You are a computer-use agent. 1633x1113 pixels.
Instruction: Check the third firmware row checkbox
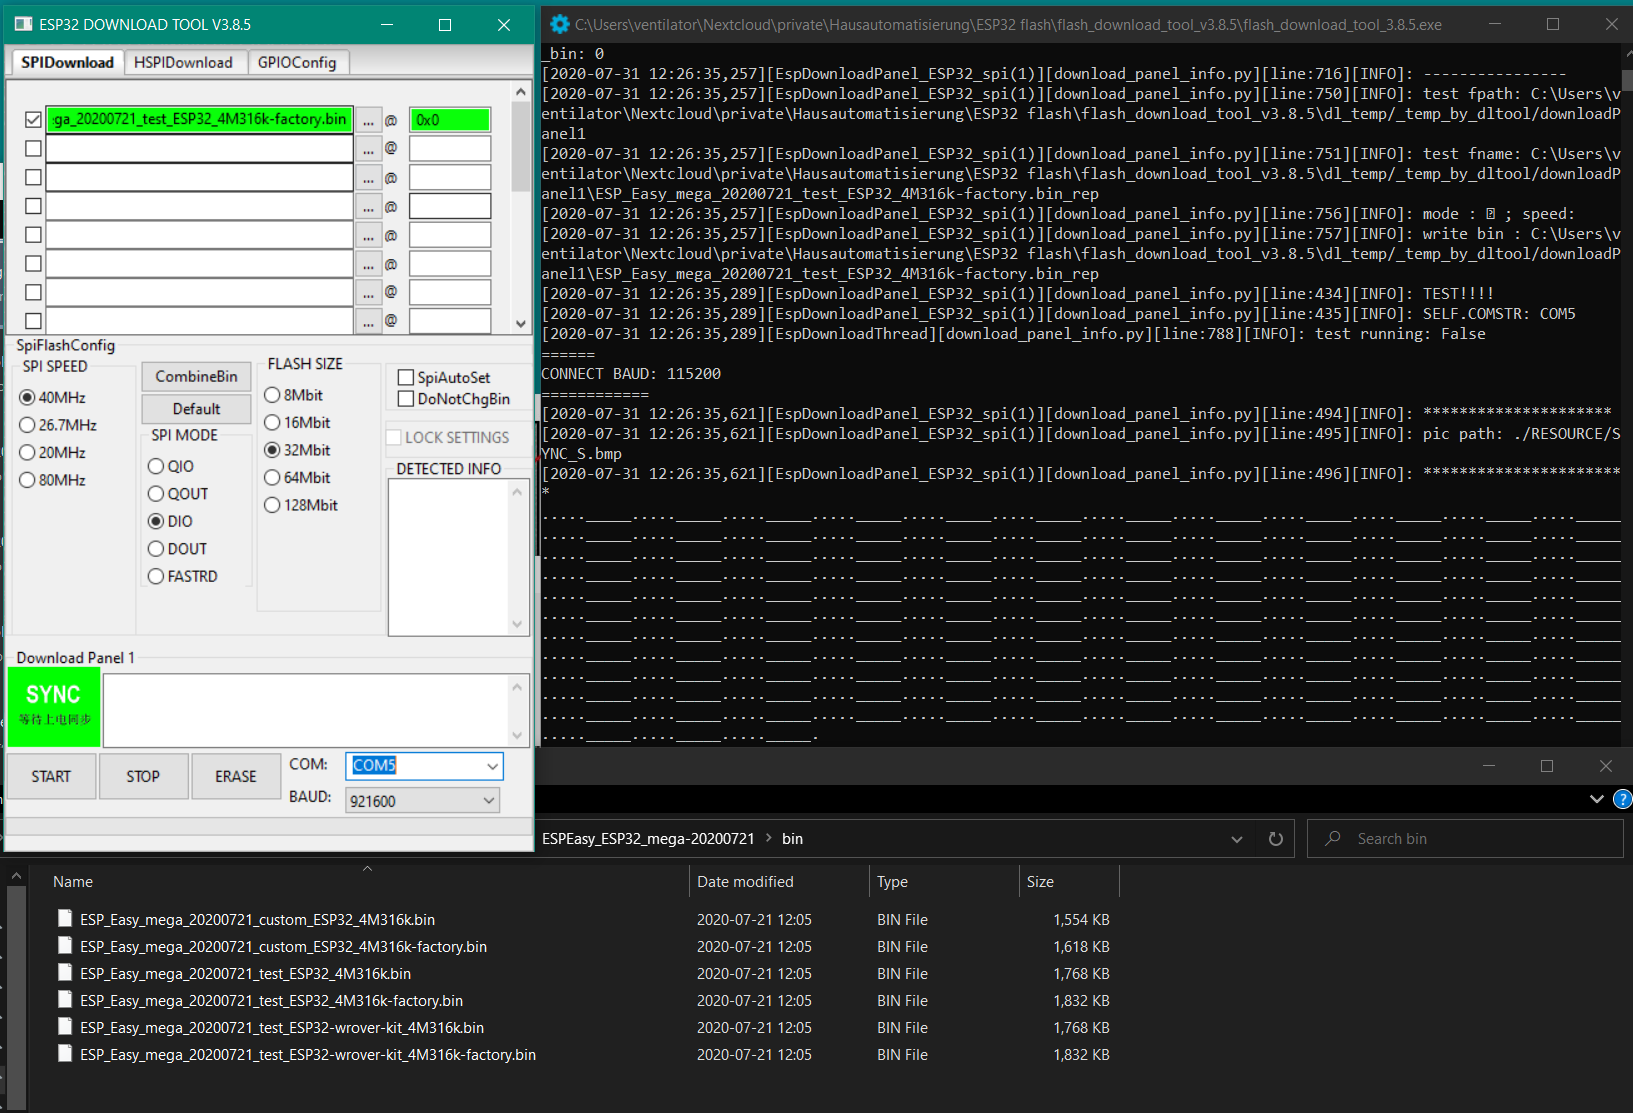(33, 177)
